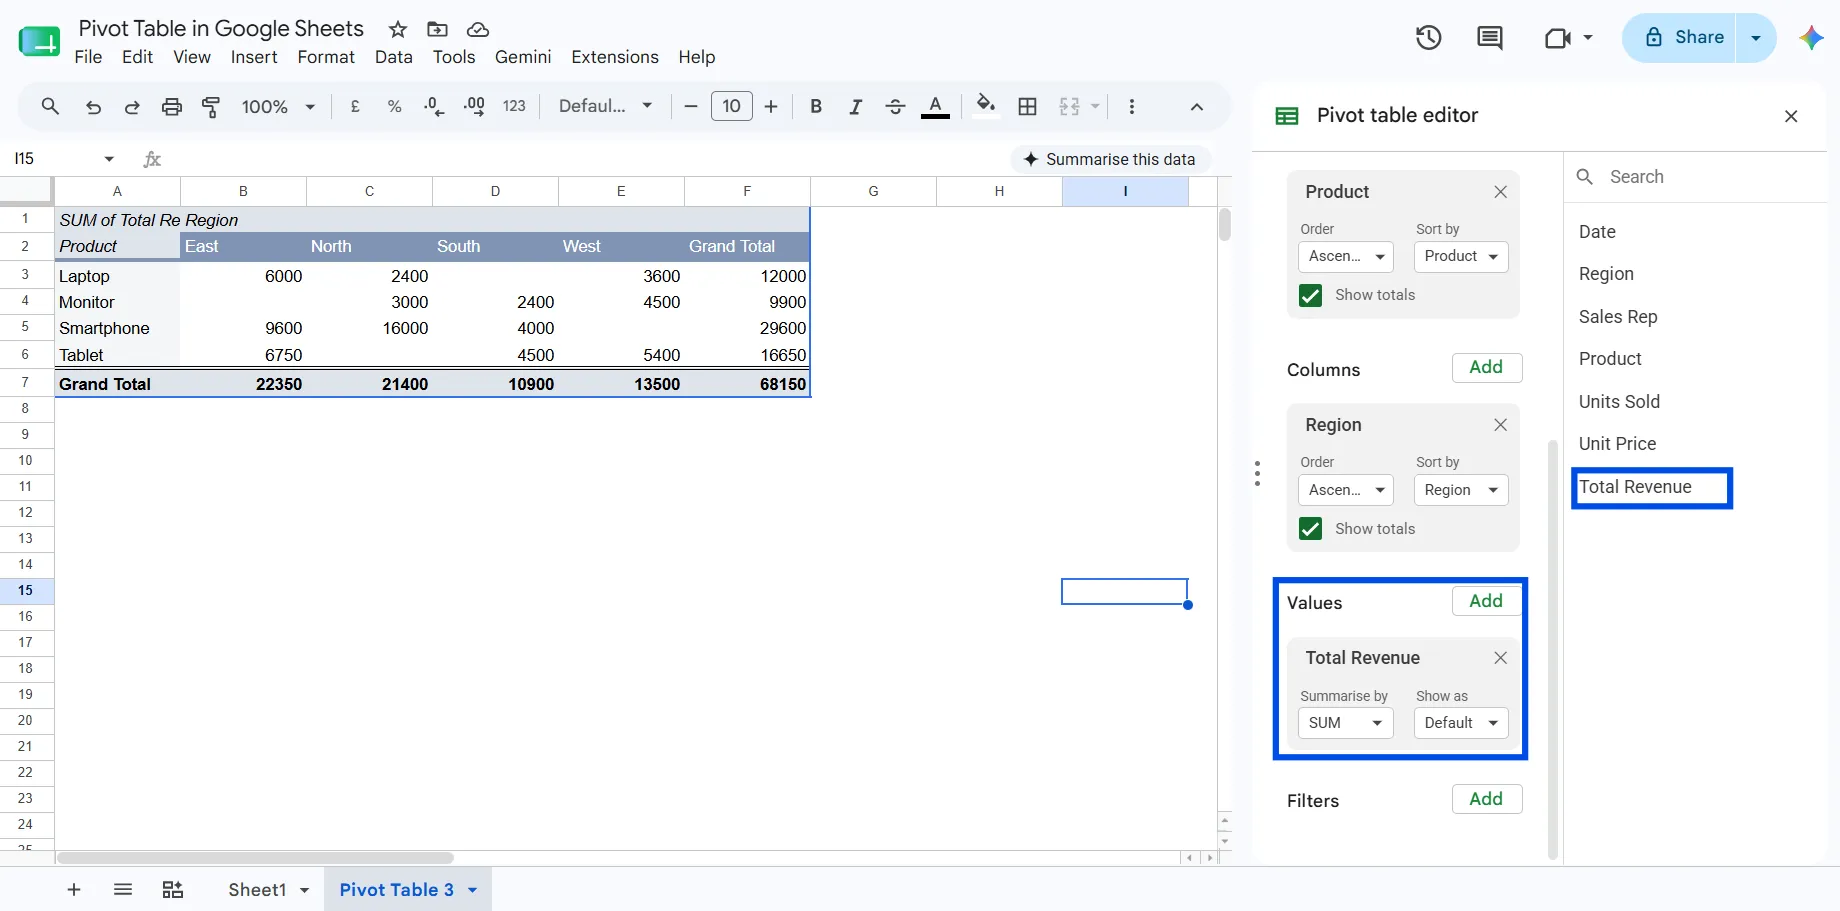Open the Default font dropdown
Screen dimensions: 1840x911
pos(606,106)
